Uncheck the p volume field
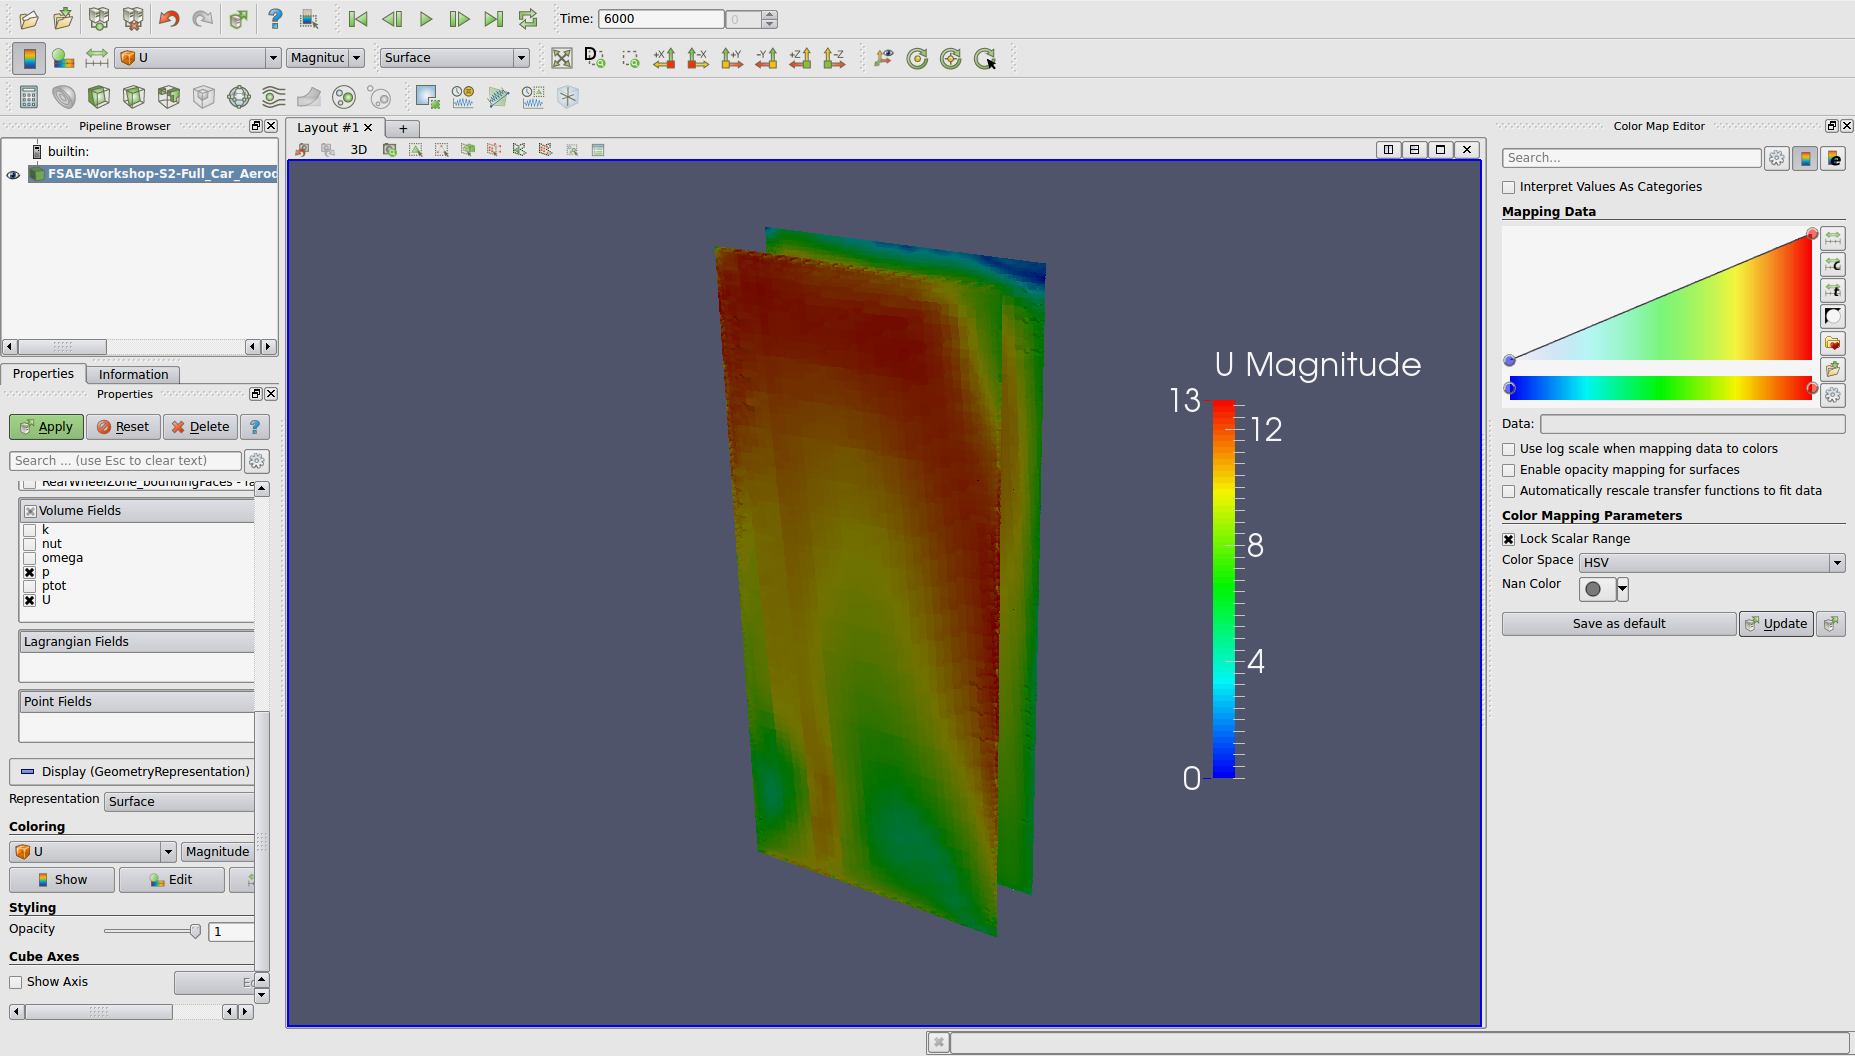The height and width of the screenshot is (1056, 1855). (x=30, y=572)
